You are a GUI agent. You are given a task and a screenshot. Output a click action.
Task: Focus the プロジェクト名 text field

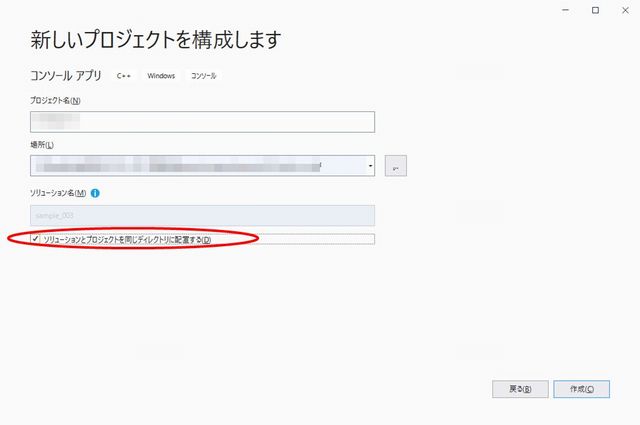click(x=202, y=121)
